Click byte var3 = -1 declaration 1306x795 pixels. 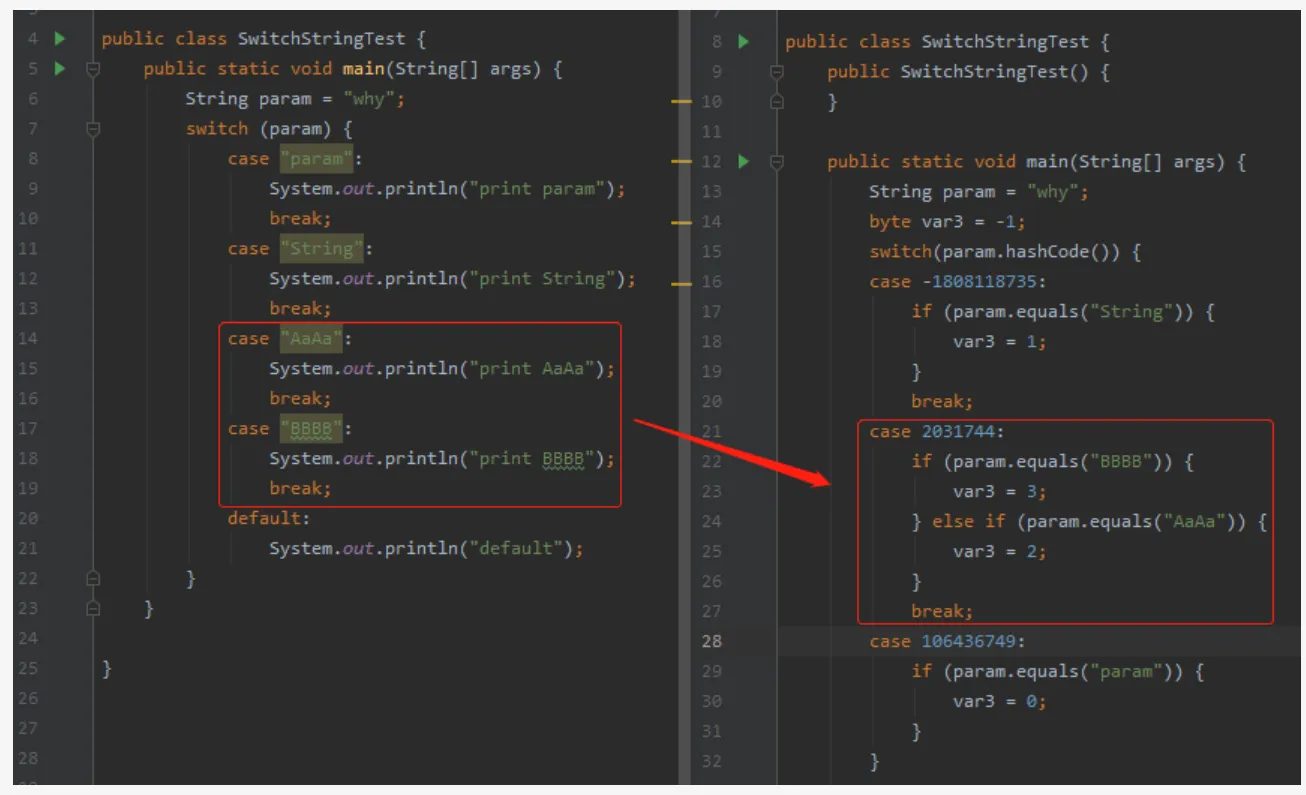click(948, 222)
